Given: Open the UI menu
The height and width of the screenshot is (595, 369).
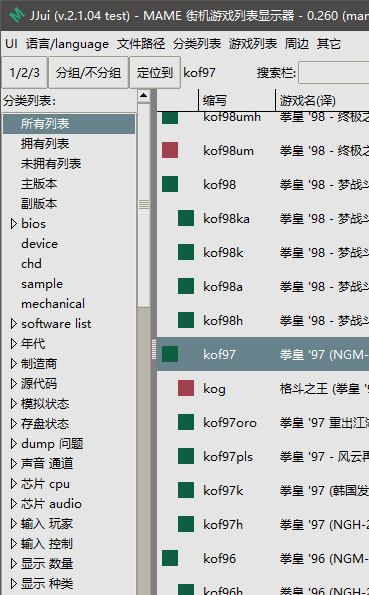Looking at the screenshot, I should click(x=11, y=44).
